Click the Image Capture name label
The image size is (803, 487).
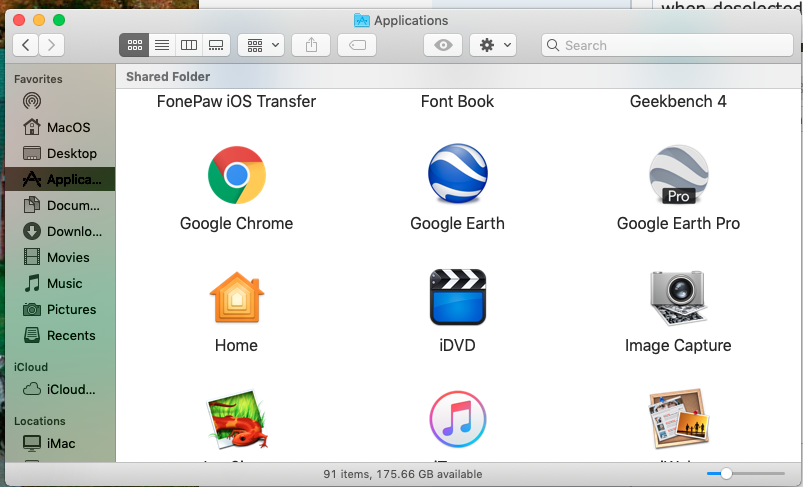[678, 346]
